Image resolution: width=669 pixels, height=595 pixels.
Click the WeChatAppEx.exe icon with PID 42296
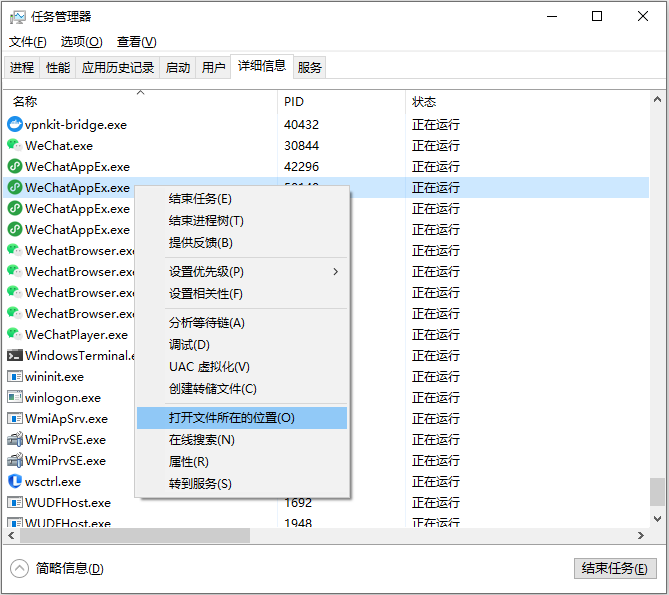pos(15,166)
